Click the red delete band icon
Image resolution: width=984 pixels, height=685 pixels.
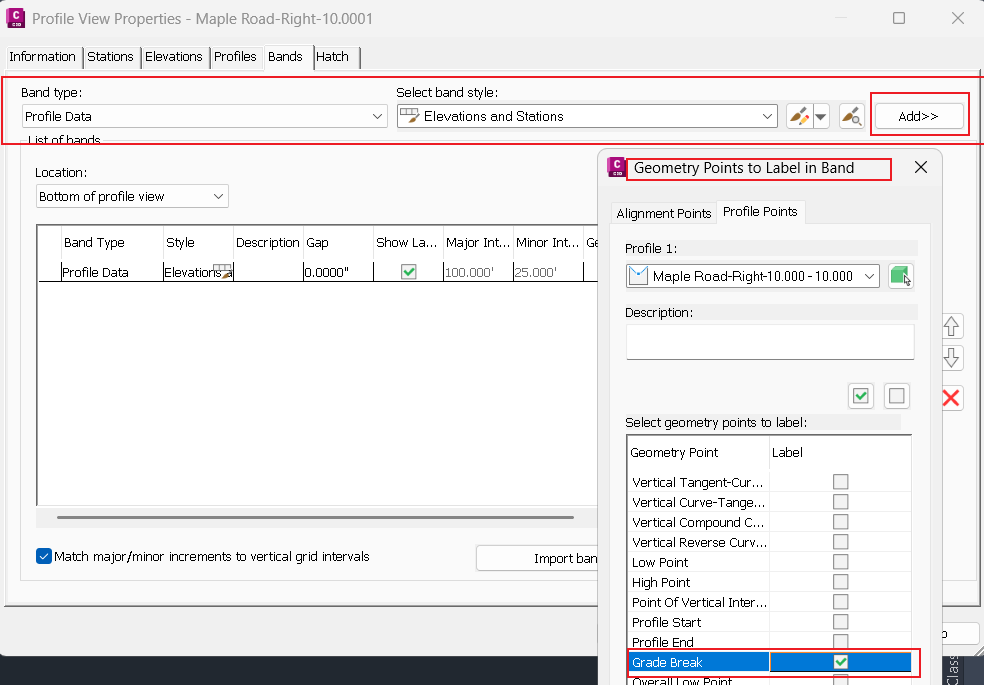(951, 398)
